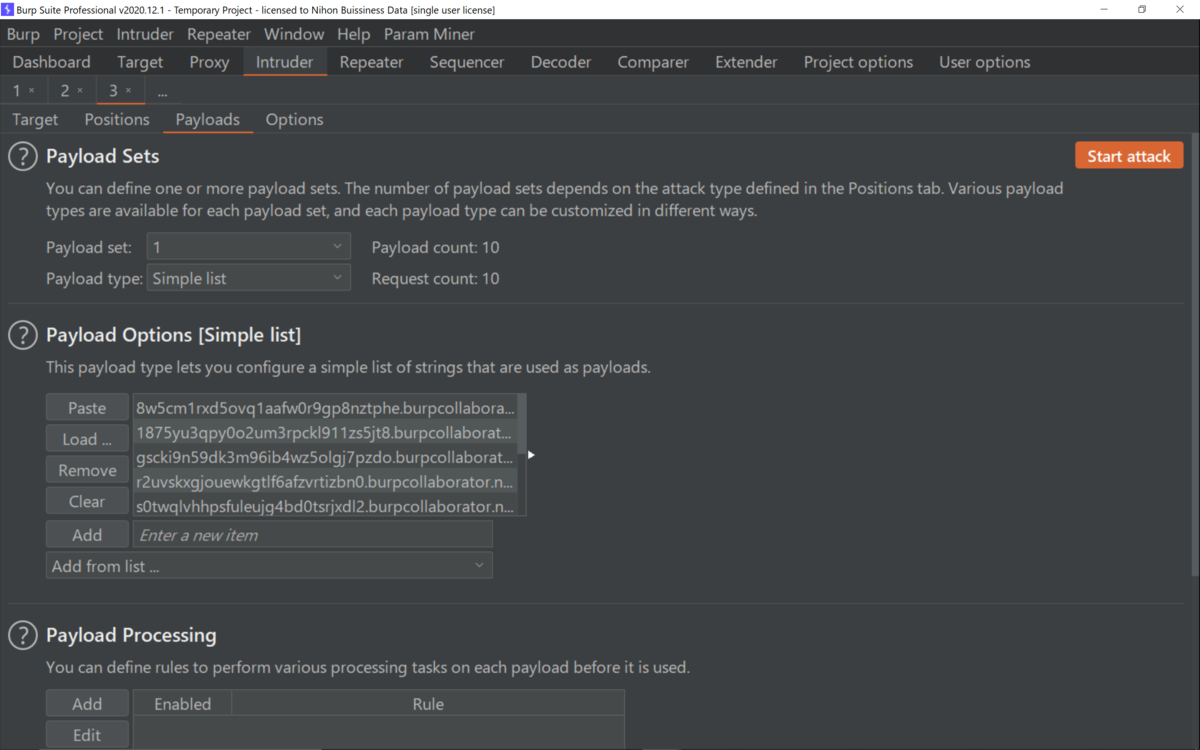Open new Intruder tab with ellipsis
The height and width of the screenshot is (750, 1200).
162,91
